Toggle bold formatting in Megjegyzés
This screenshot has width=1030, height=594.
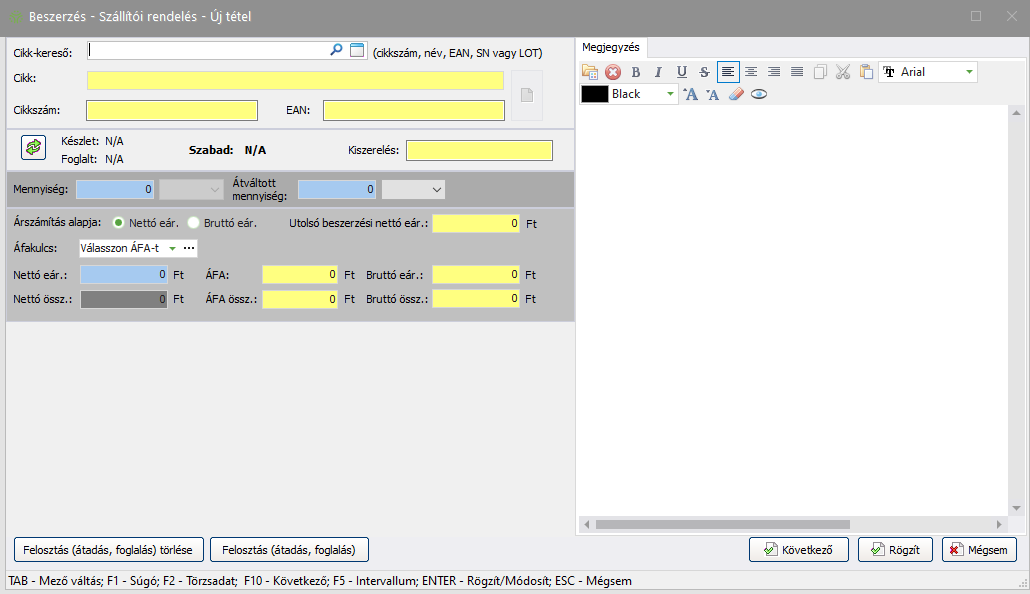click(635, 72)
